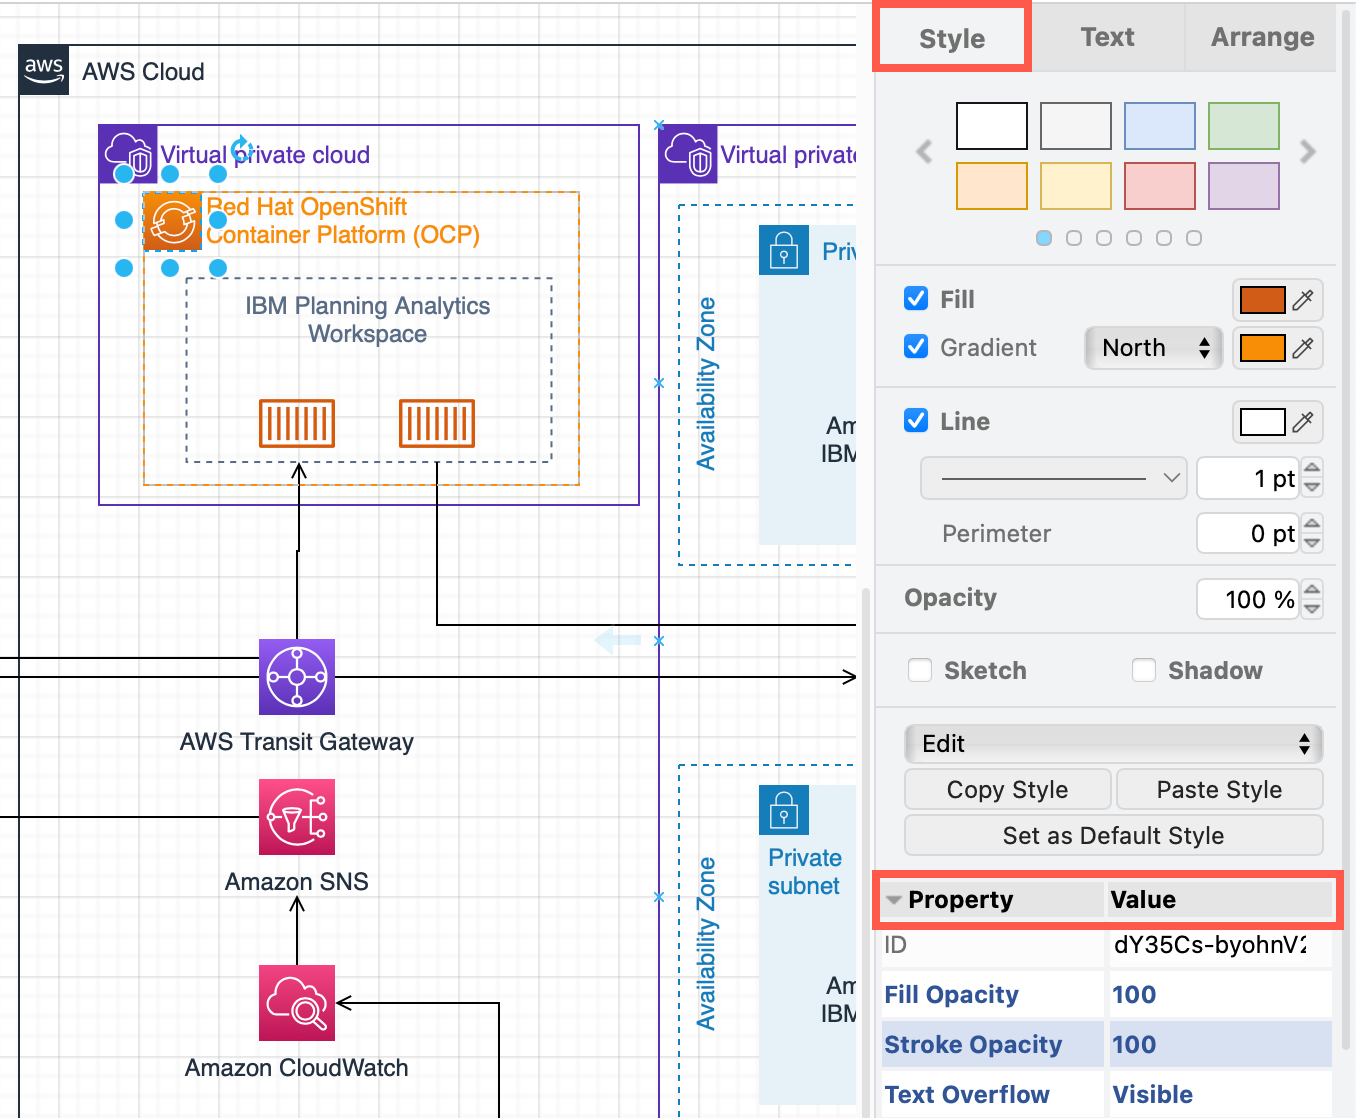Click the AWS Cloud logo badge
Screen dimensions: 1356x1118
point(43,70)
